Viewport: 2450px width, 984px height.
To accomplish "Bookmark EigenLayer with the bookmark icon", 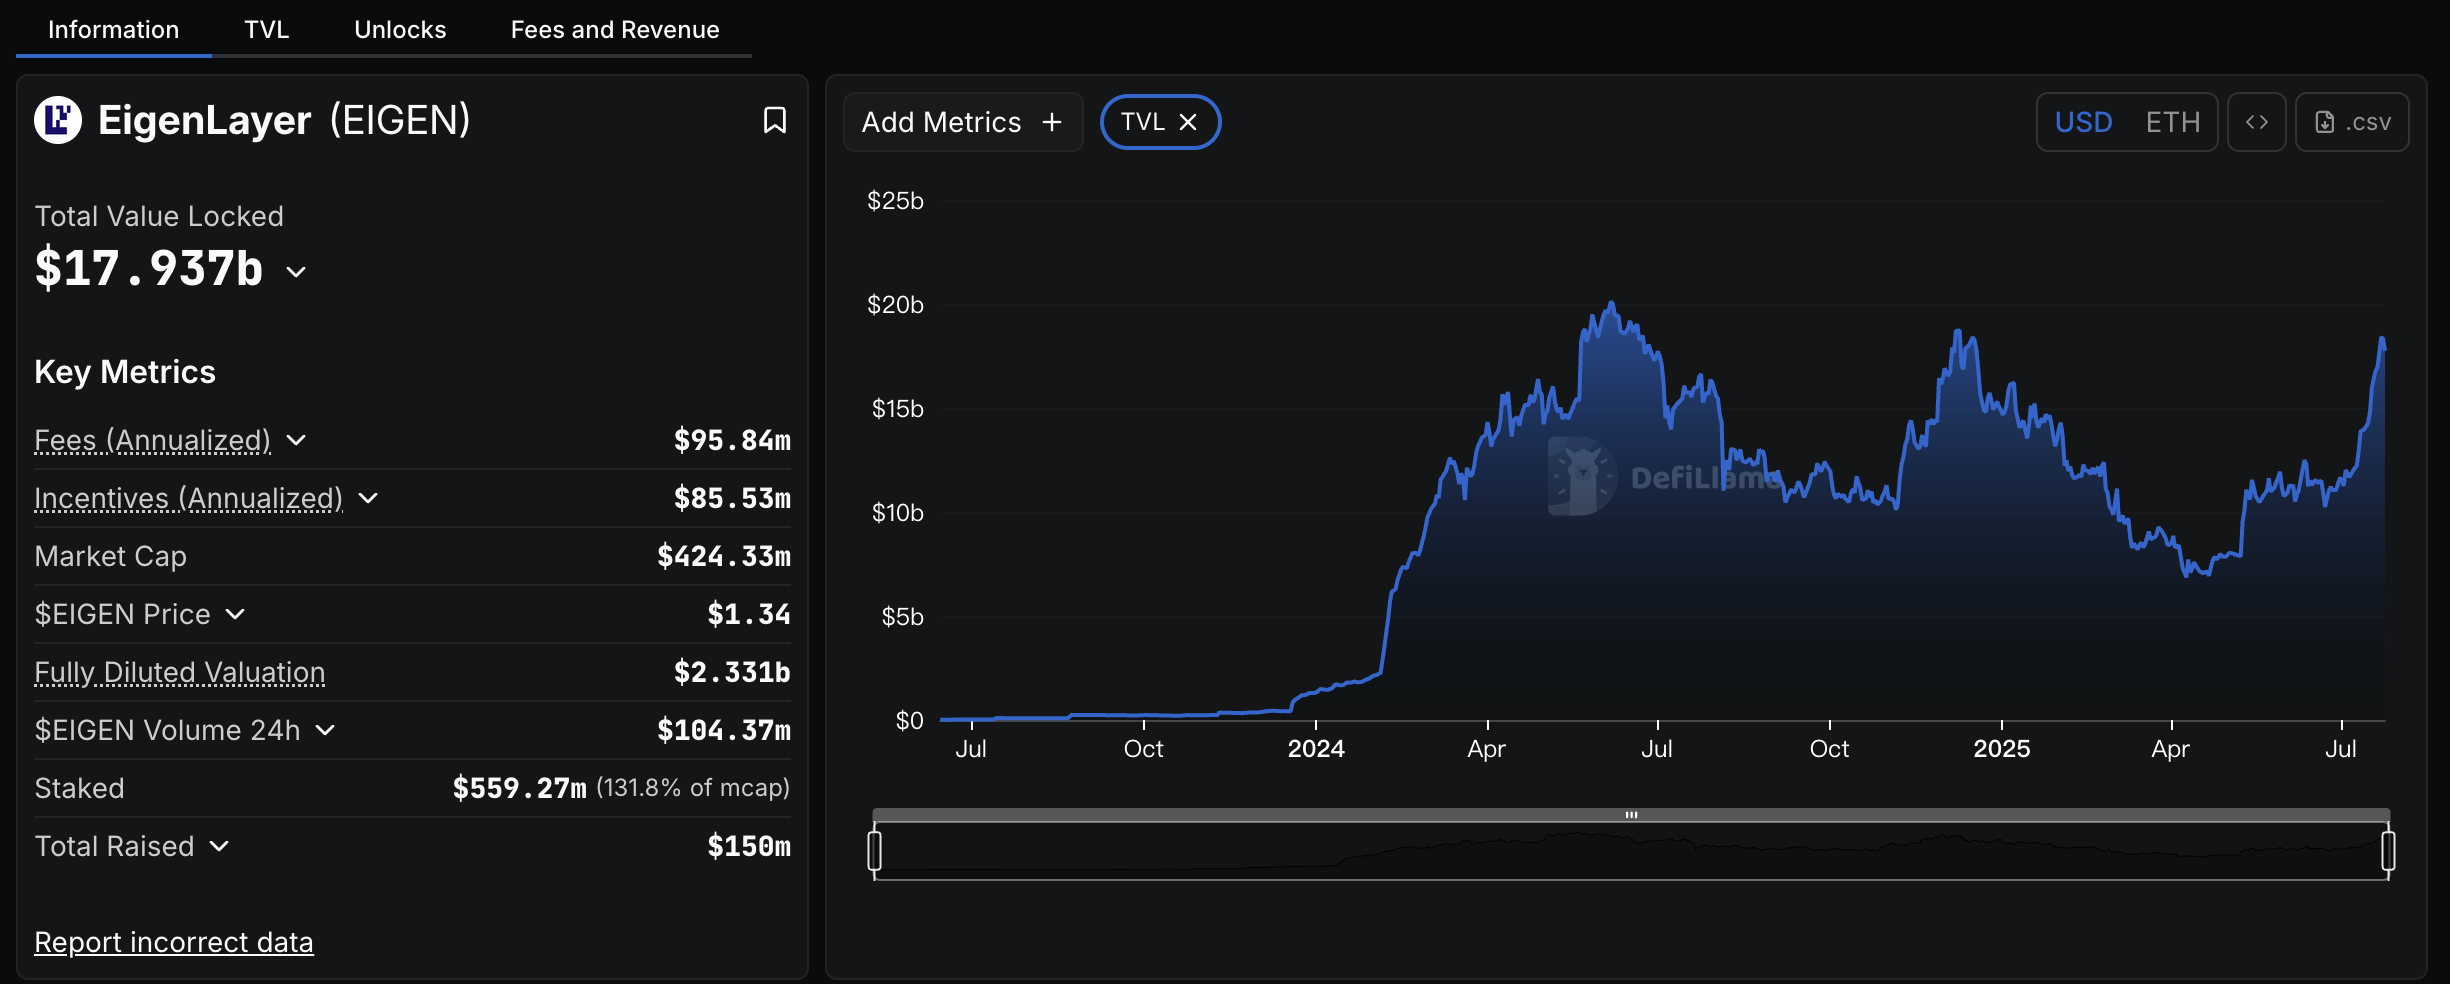I will coord(774,120).
